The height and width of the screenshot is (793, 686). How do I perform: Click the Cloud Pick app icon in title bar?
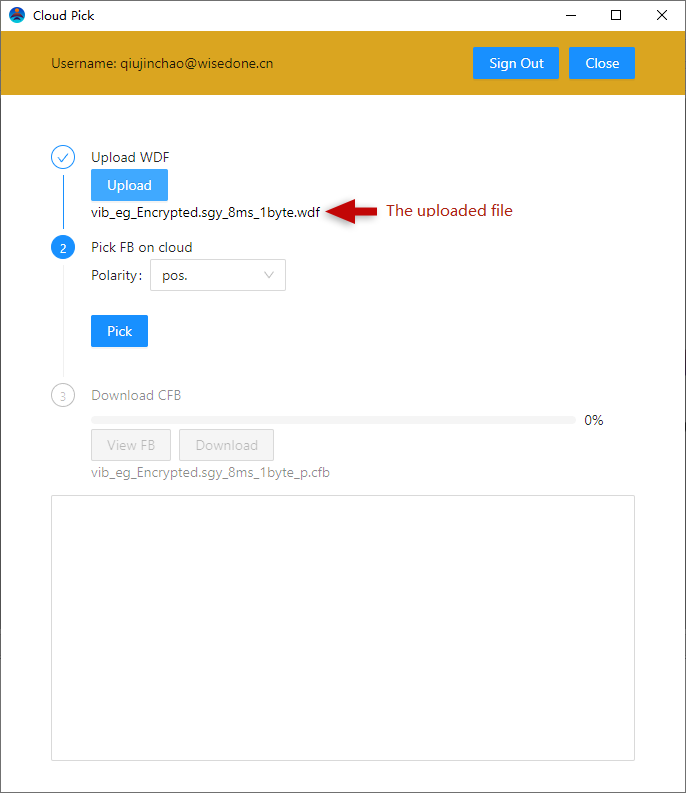[17, 15]
